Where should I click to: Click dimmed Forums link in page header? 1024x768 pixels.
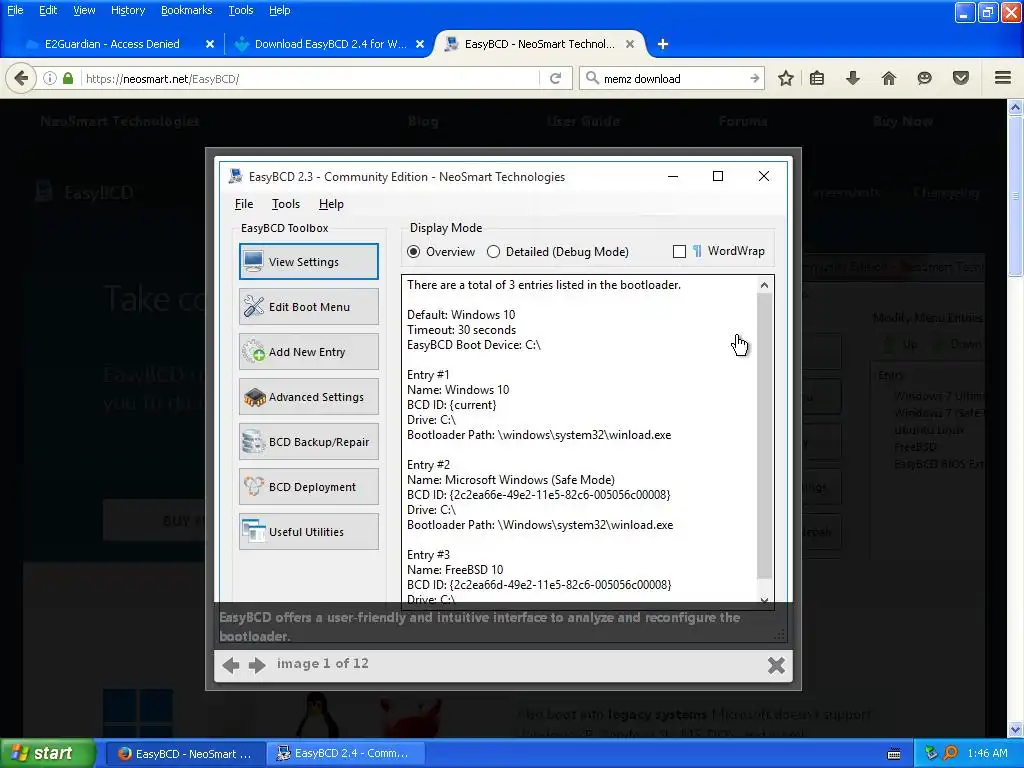pyautogui.click(x=743, y=121)
